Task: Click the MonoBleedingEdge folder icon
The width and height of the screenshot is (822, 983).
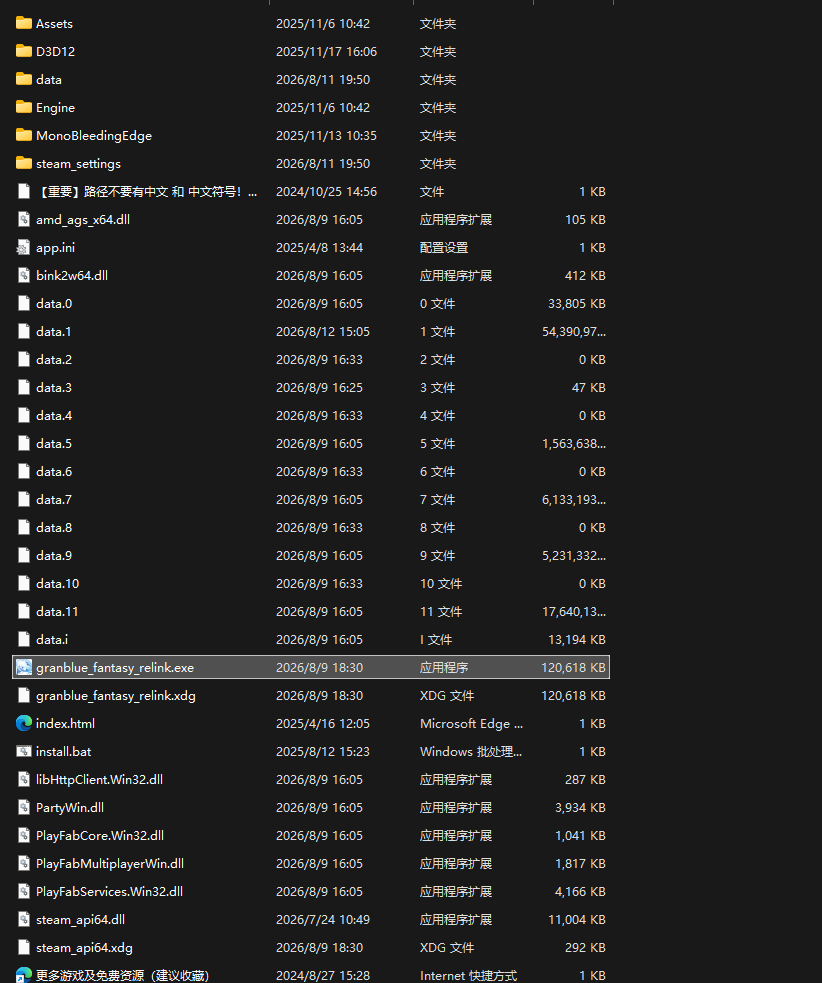Action: click(24, 135)
